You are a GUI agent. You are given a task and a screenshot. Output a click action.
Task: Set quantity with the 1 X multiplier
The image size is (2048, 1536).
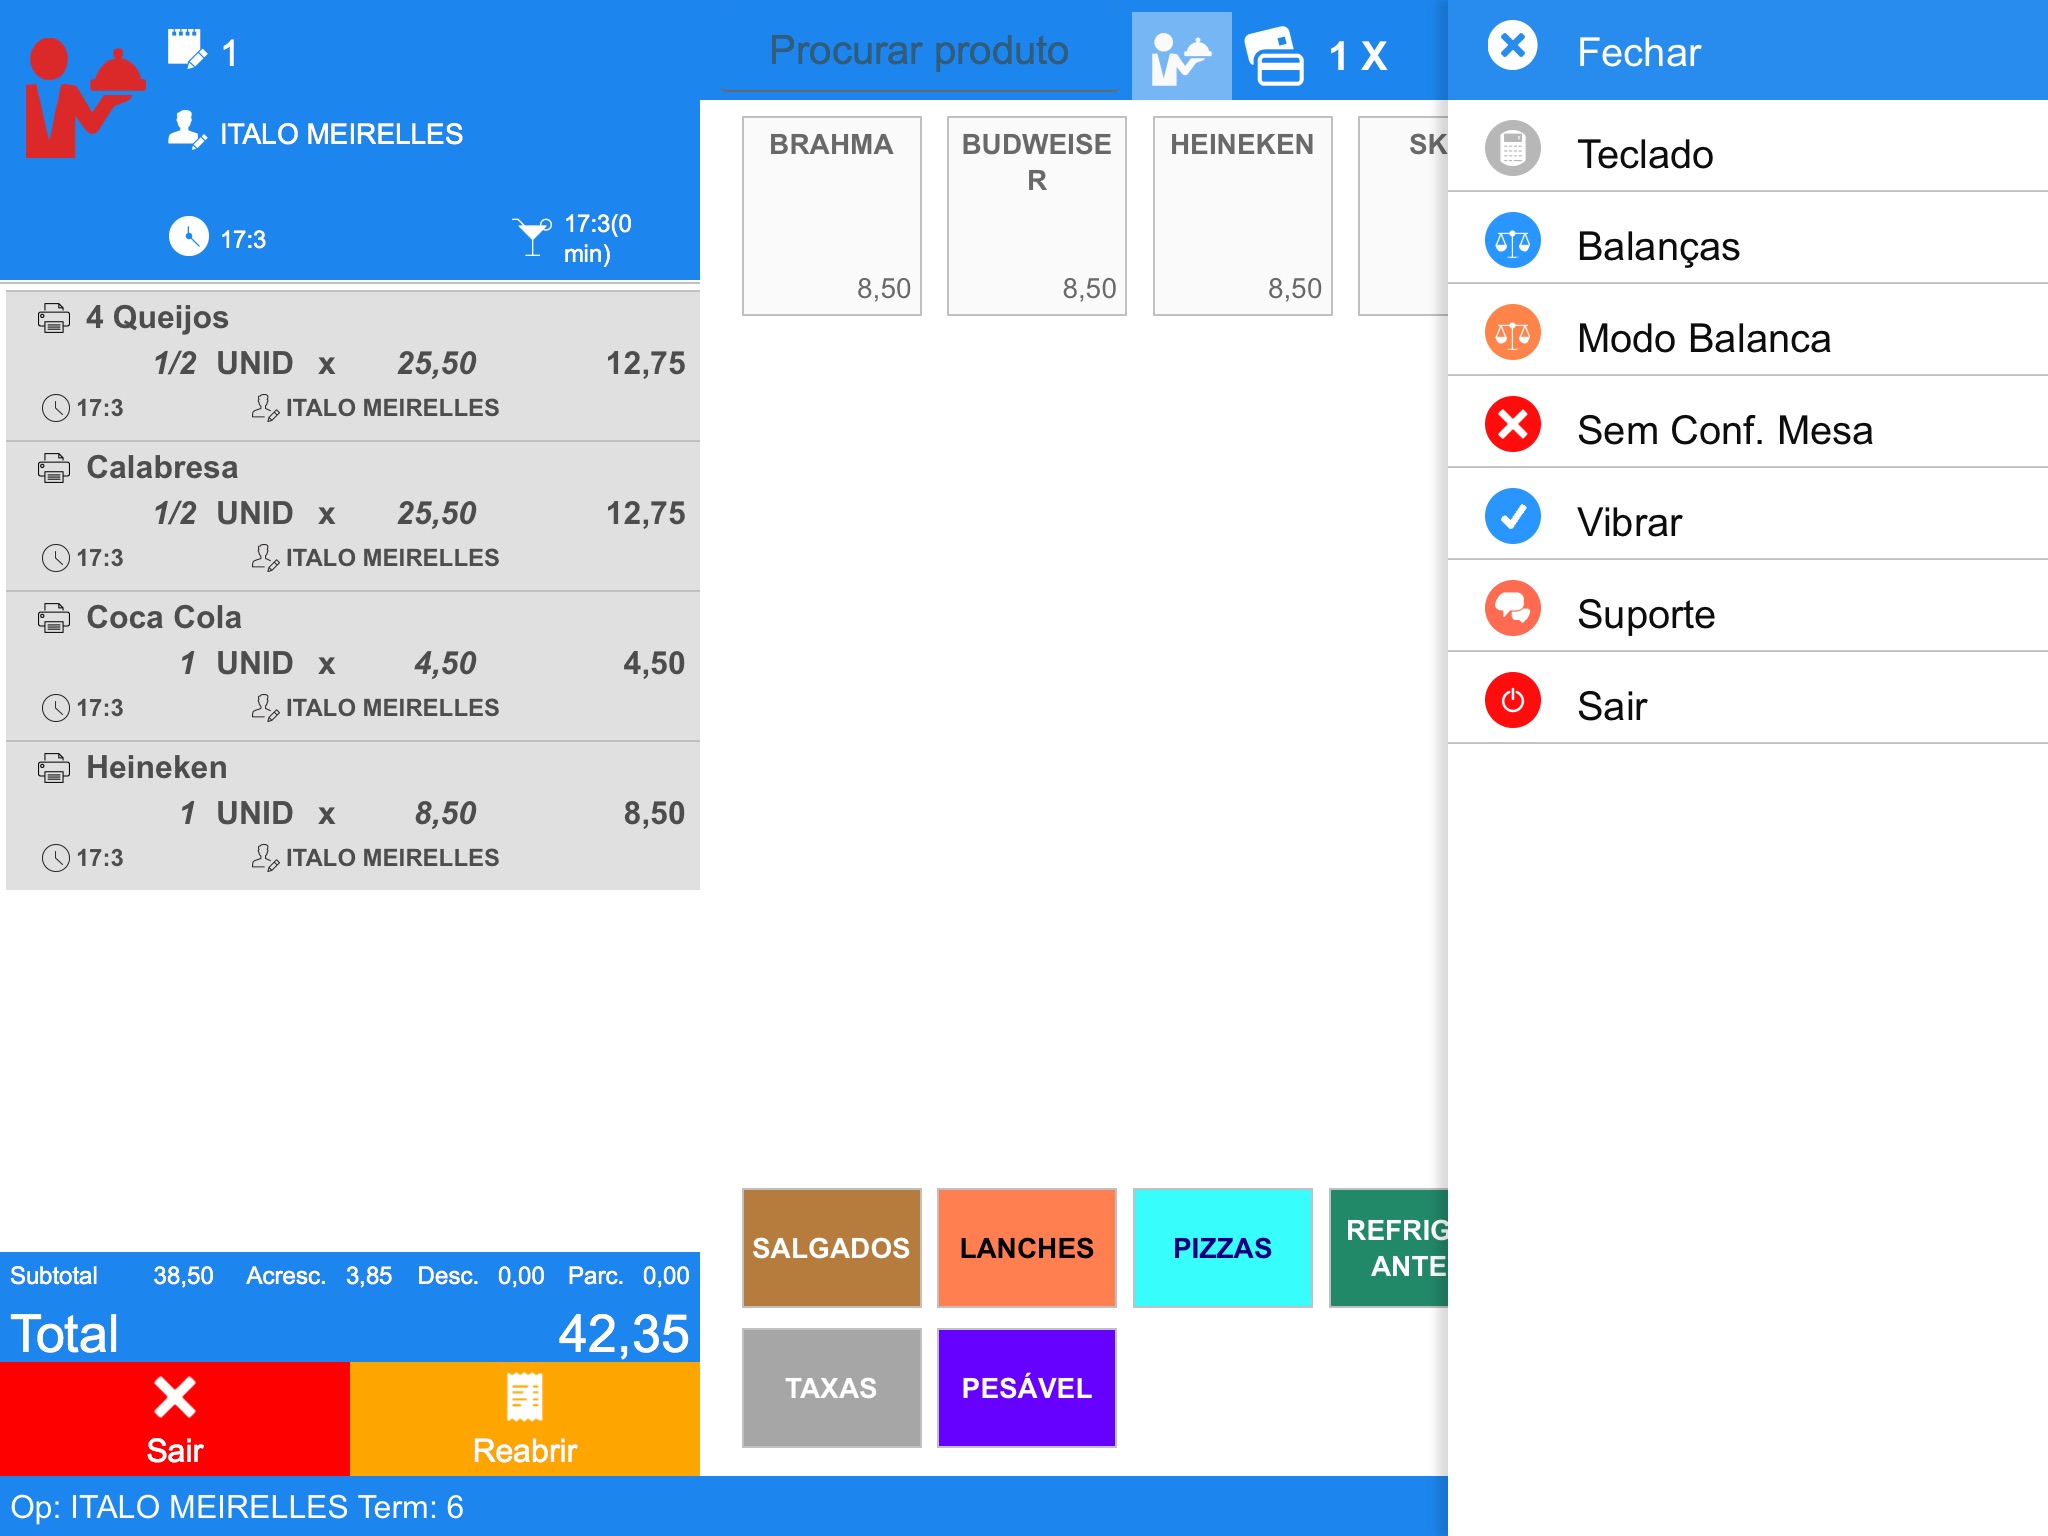click(x=1358, y=56)
